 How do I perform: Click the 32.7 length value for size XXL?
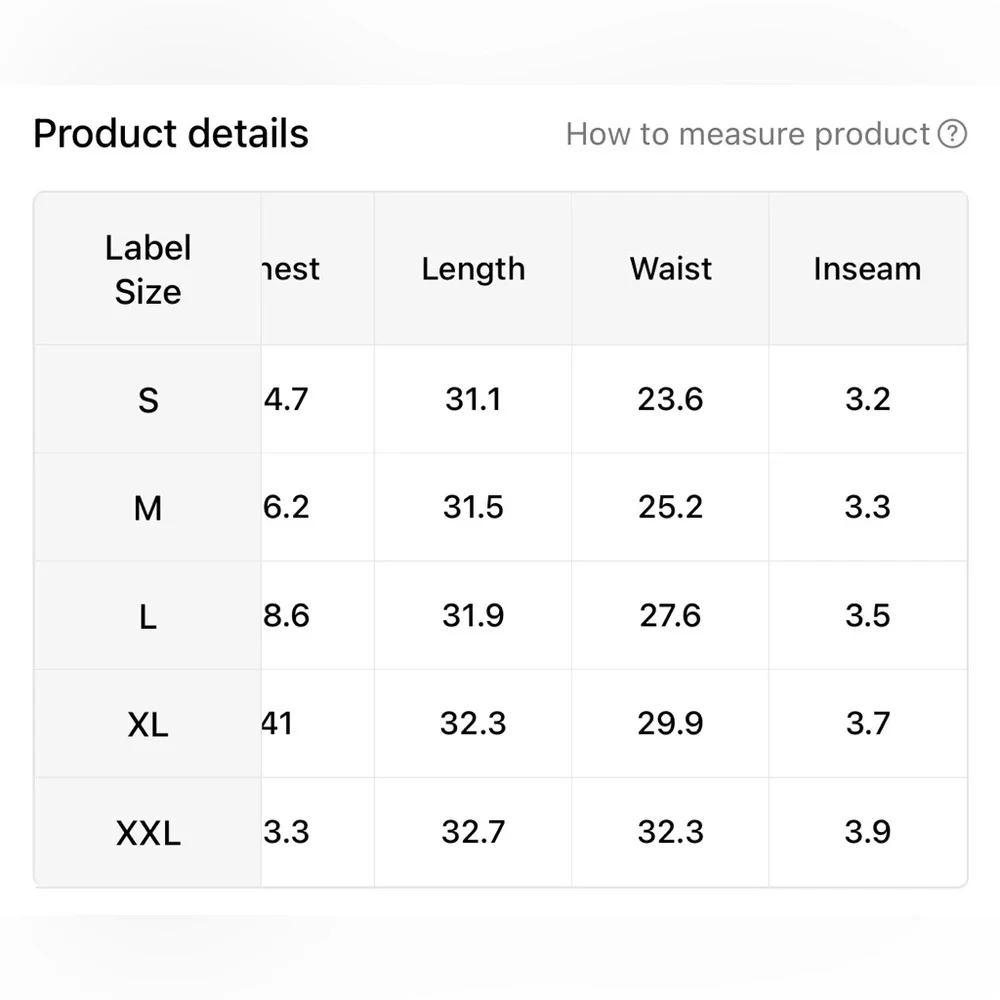[x=473, y=832]
